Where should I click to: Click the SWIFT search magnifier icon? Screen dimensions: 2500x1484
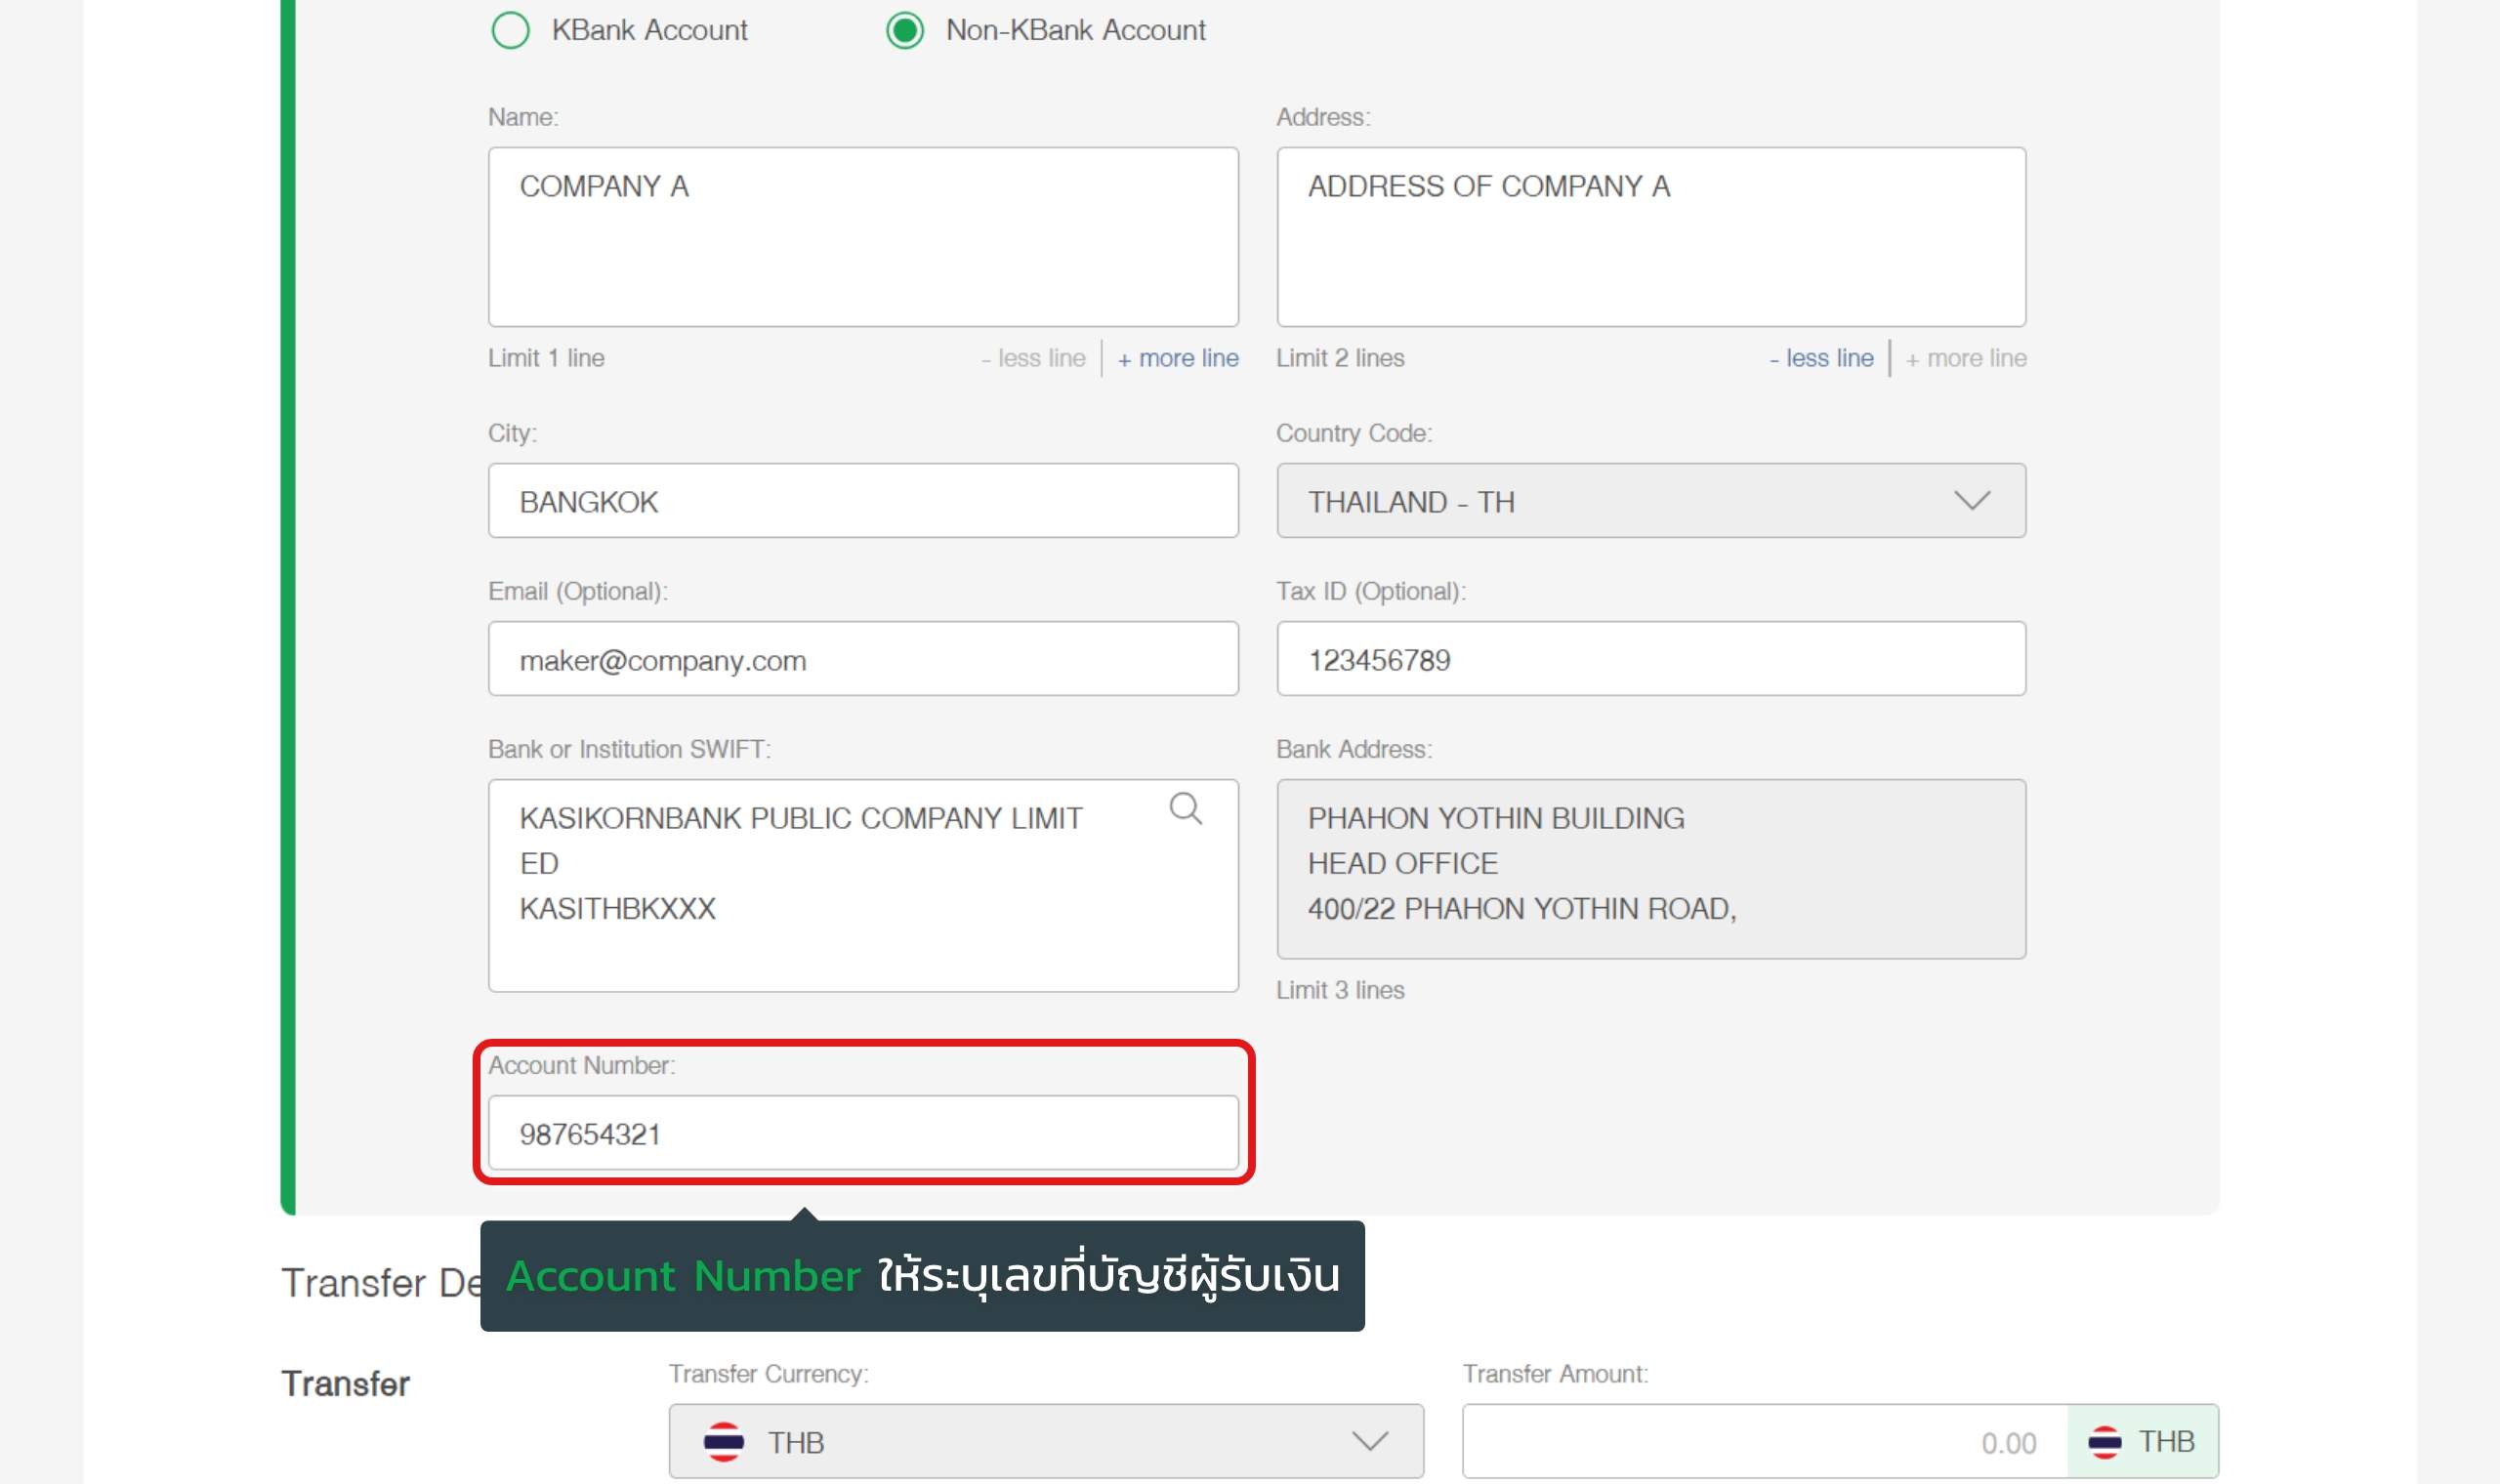tap(1185, 808)
